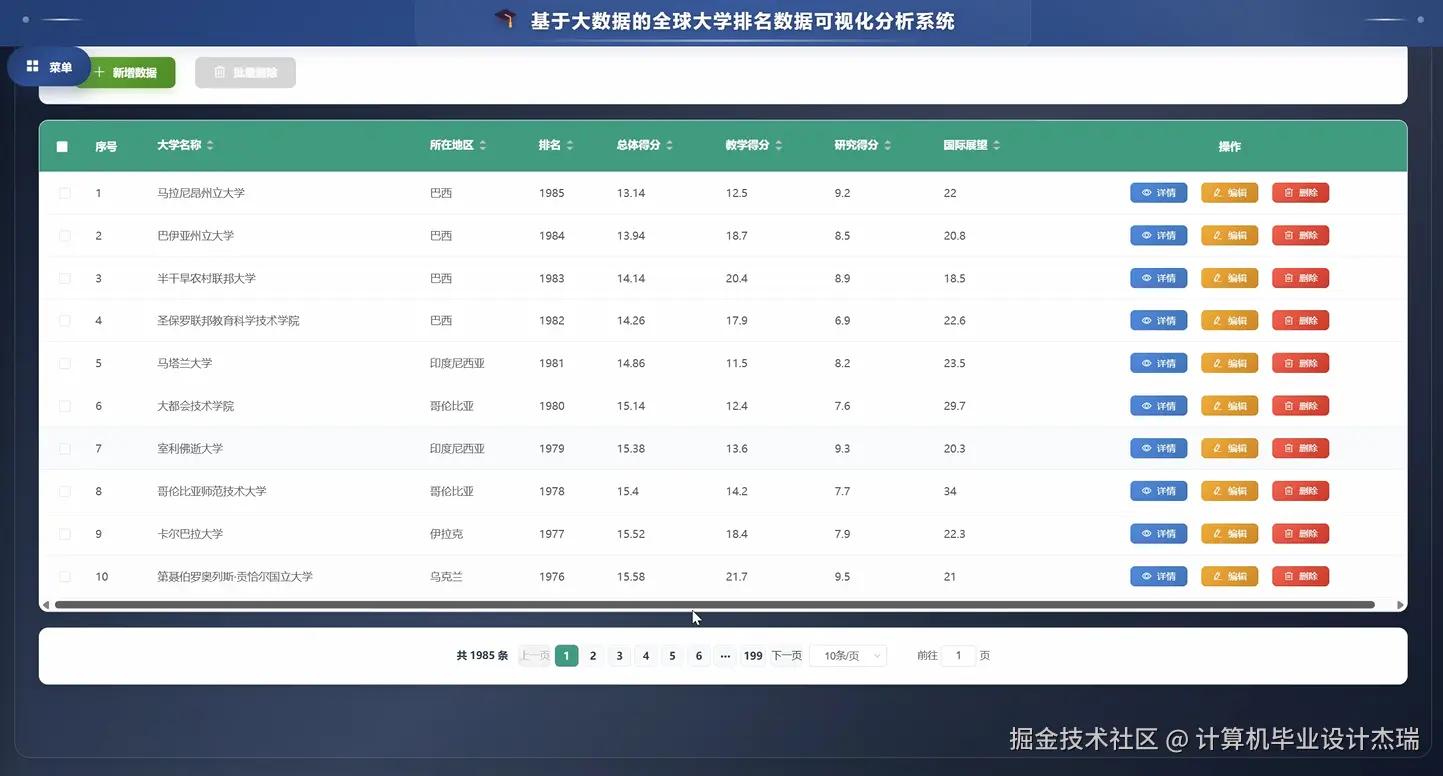Open the 10条/页 page size dropdown

pyautogui.click(x=847, y=655)
